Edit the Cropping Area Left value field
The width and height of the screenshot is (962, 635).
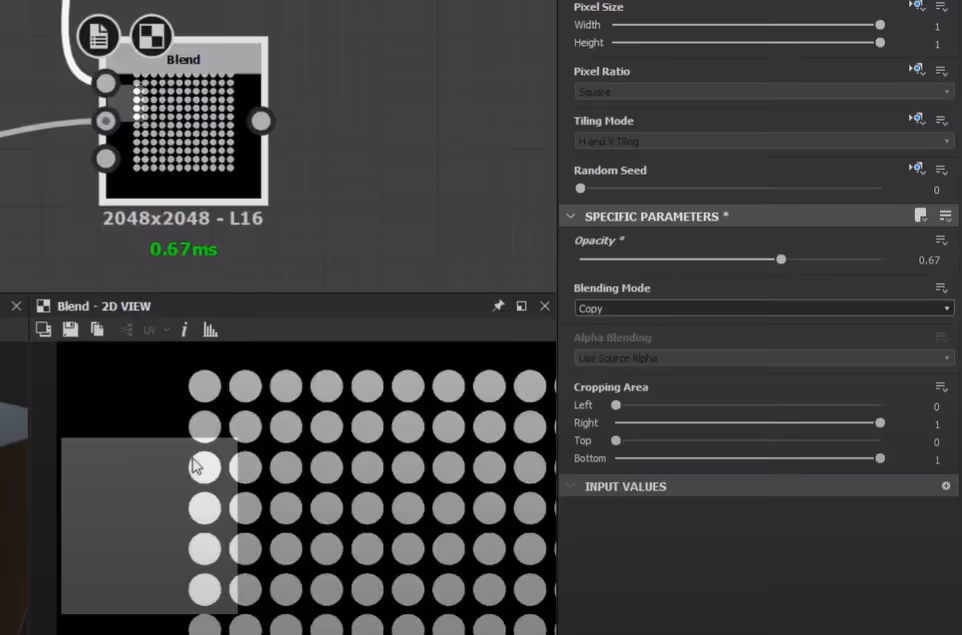coord(936,407)
